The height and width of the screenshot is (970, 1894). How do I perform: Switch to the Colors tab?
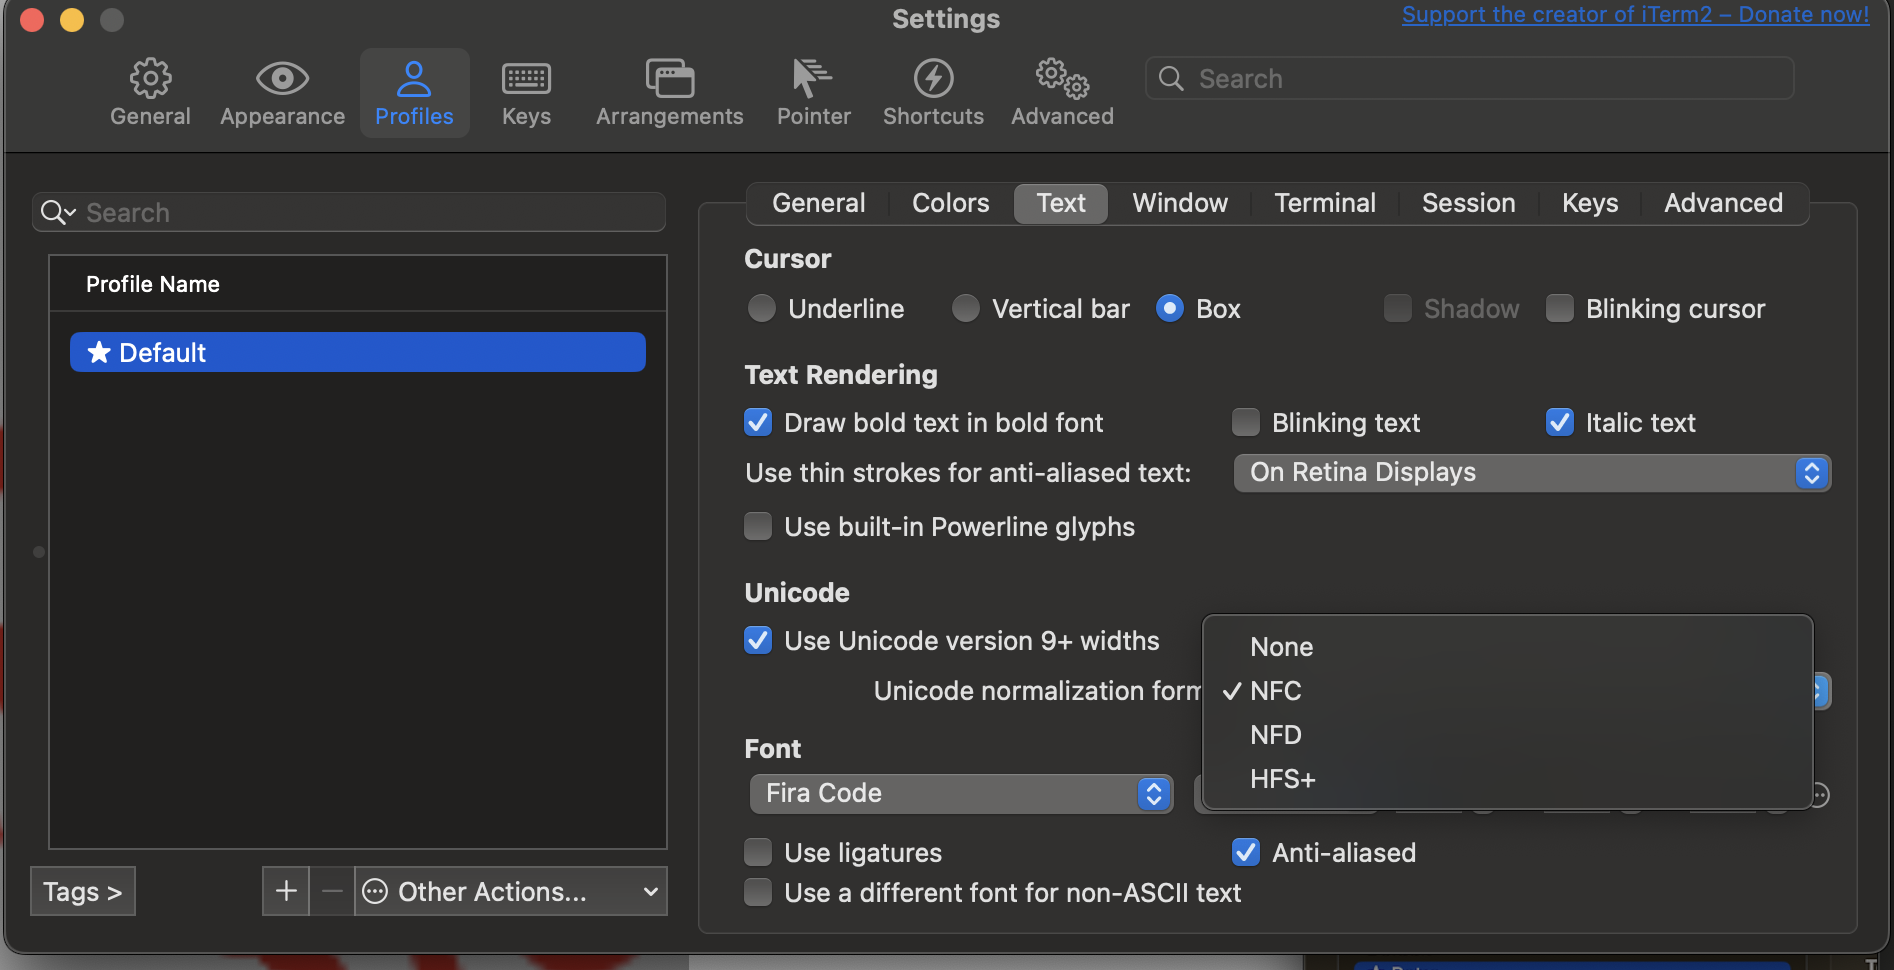coord(950,203)
